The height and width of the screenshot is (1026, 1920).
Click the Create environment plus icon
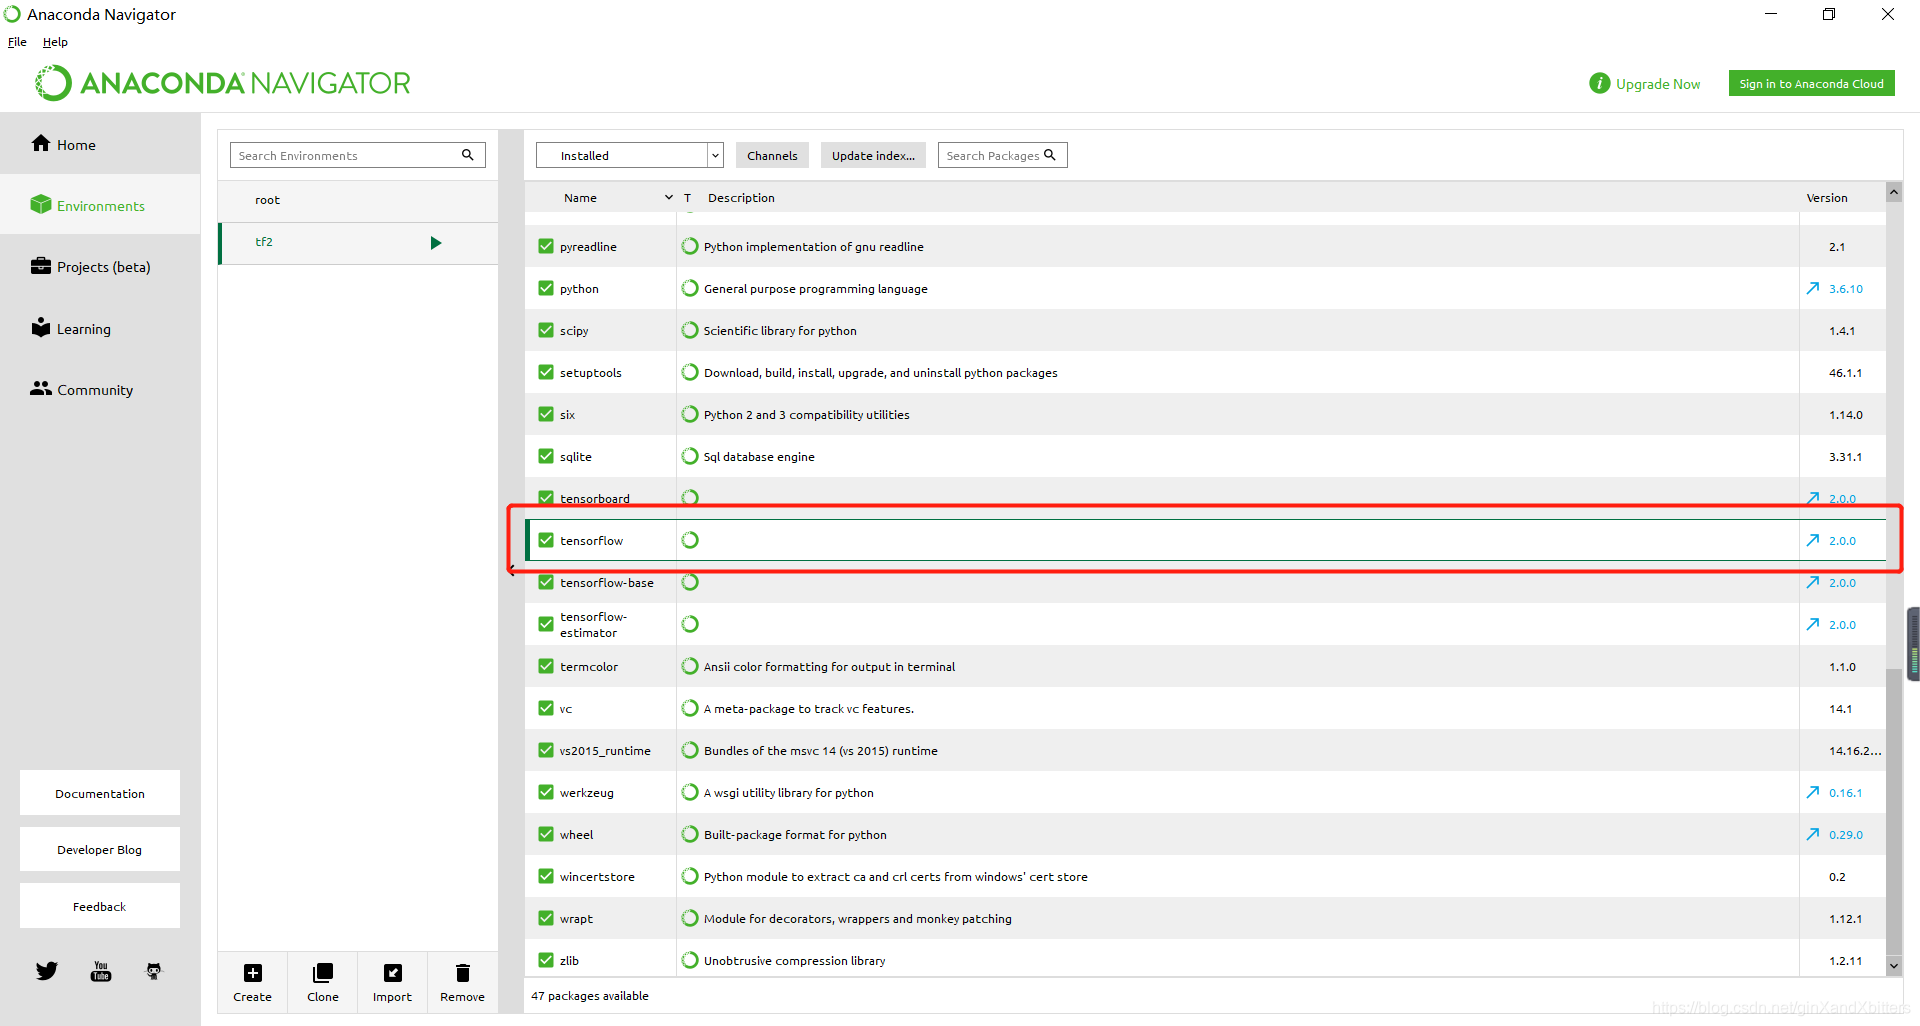(253, 973)
